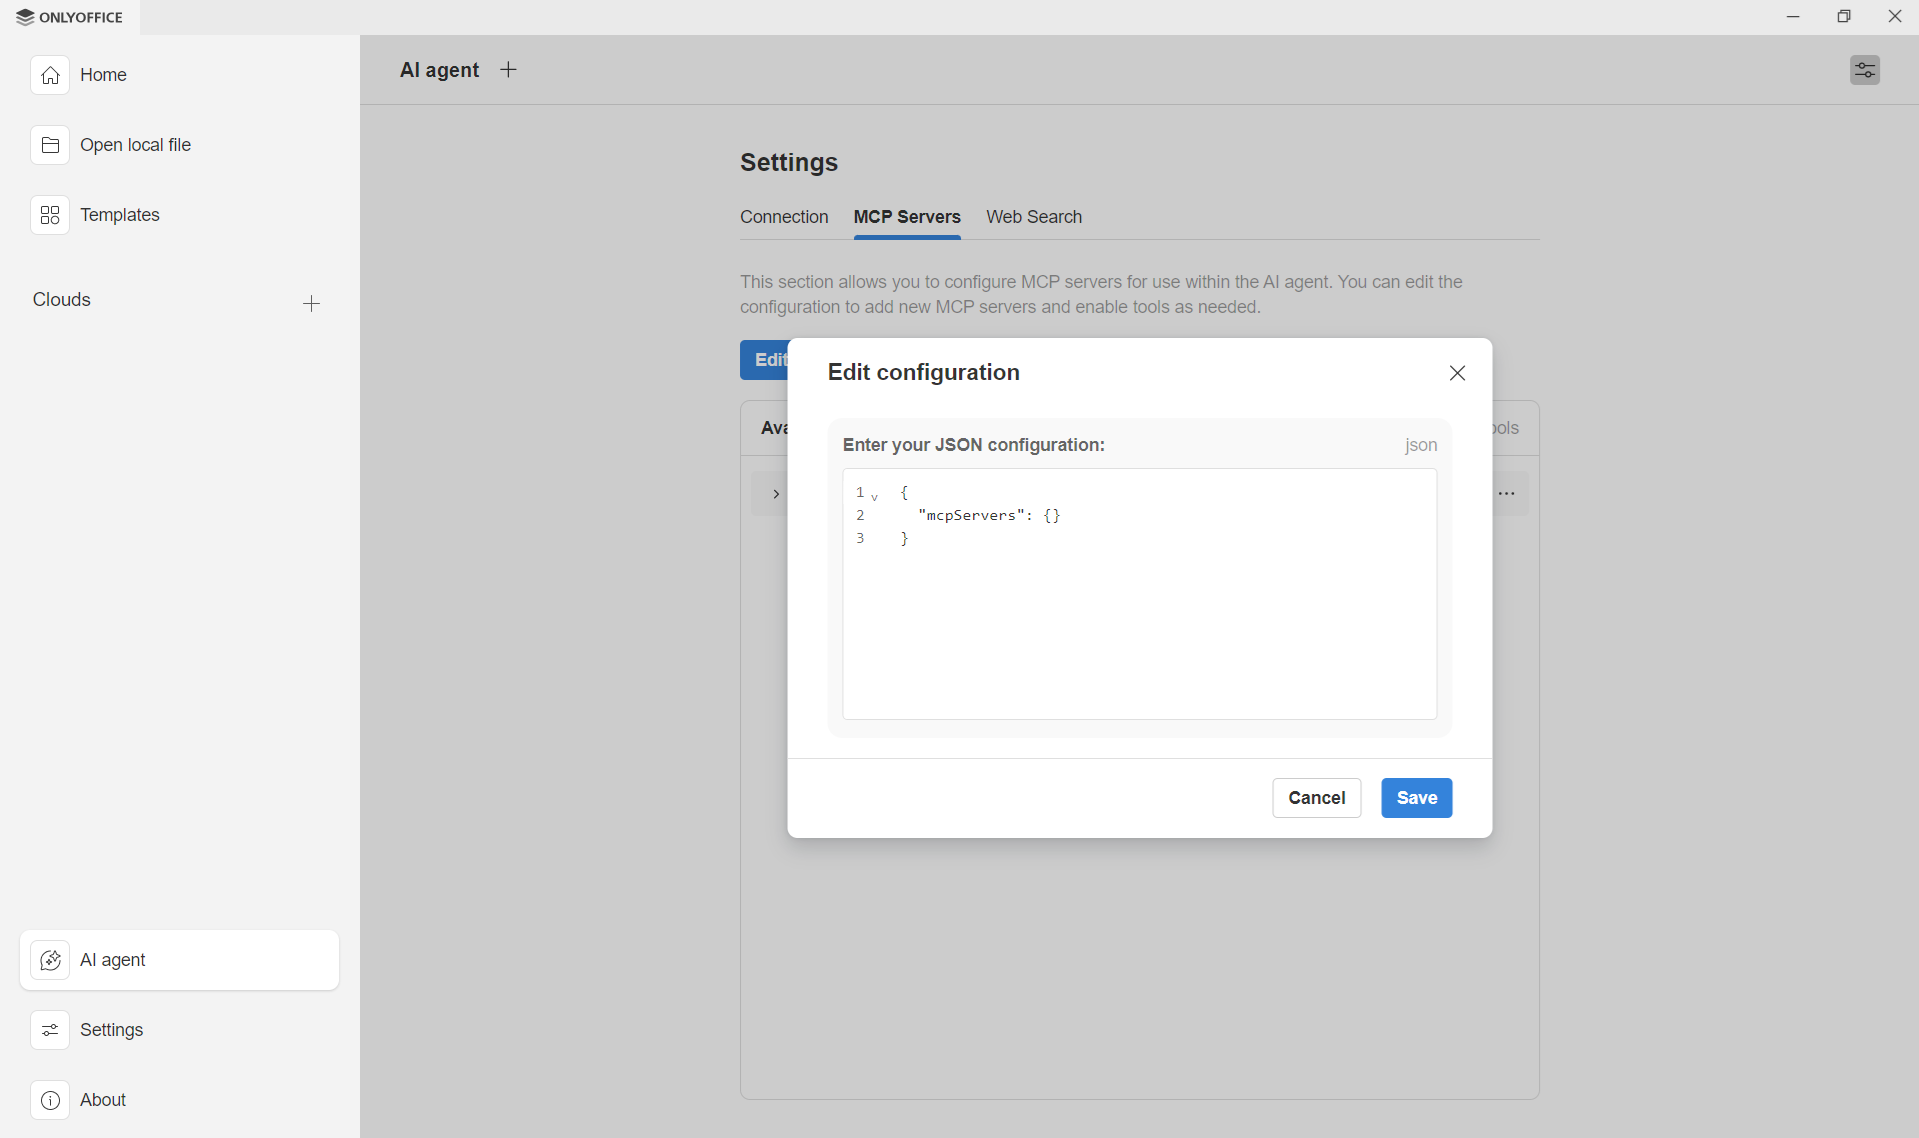Image resolution: width=1919 pixels, height=1138 pixels.
Task: Click the ONLYOFFICE logo
Action: pyautogui.click(x=68, y=17)
